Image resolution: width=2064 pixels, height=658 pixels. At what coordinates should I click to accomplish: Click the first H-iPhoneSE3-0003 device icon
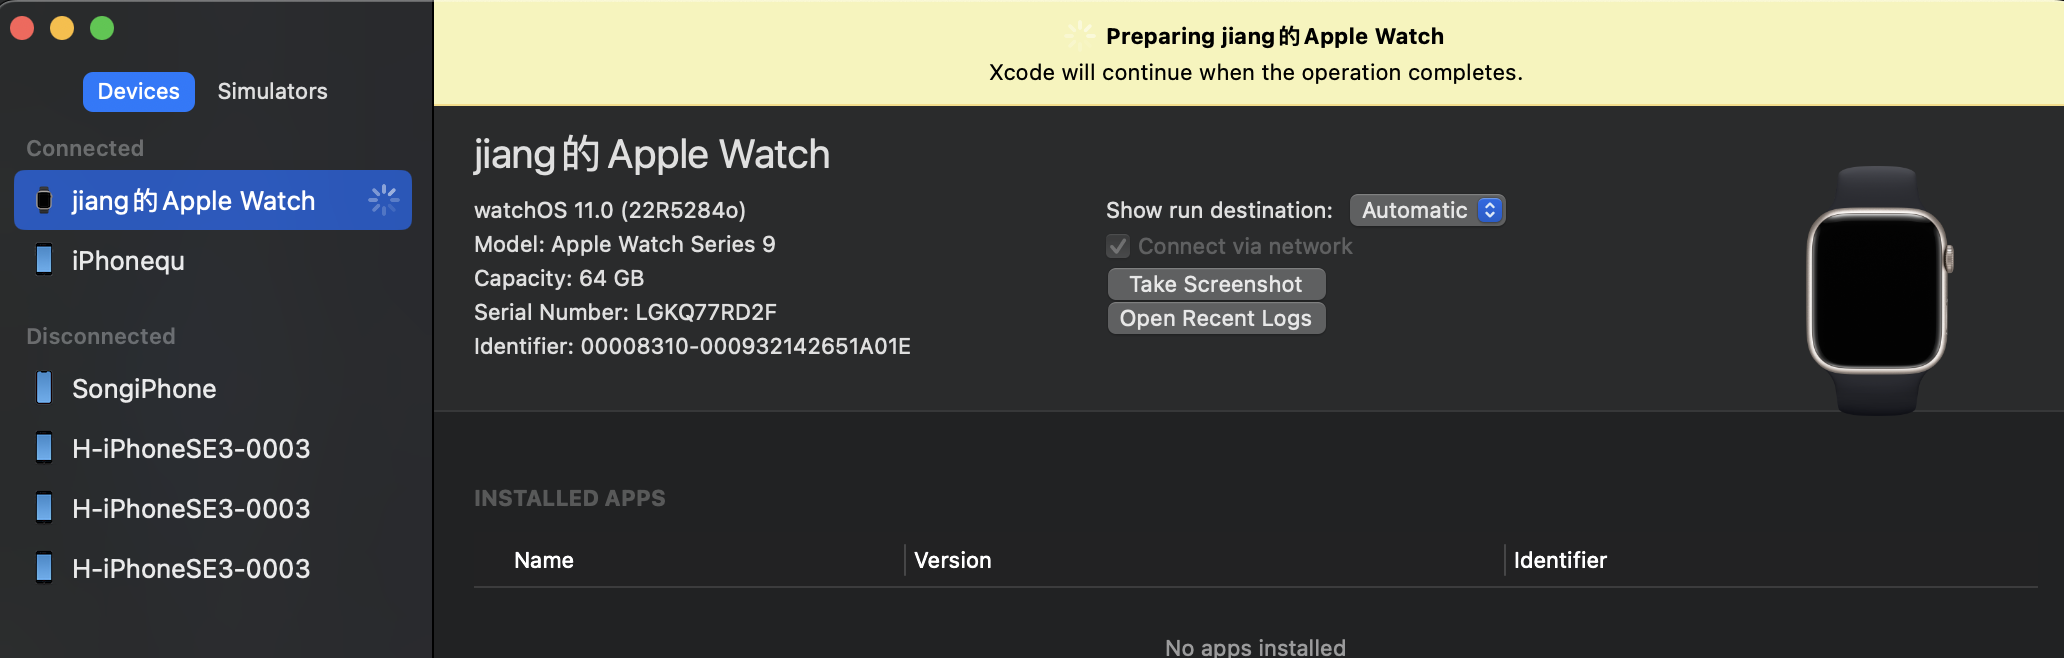click(x=44, y=448)
